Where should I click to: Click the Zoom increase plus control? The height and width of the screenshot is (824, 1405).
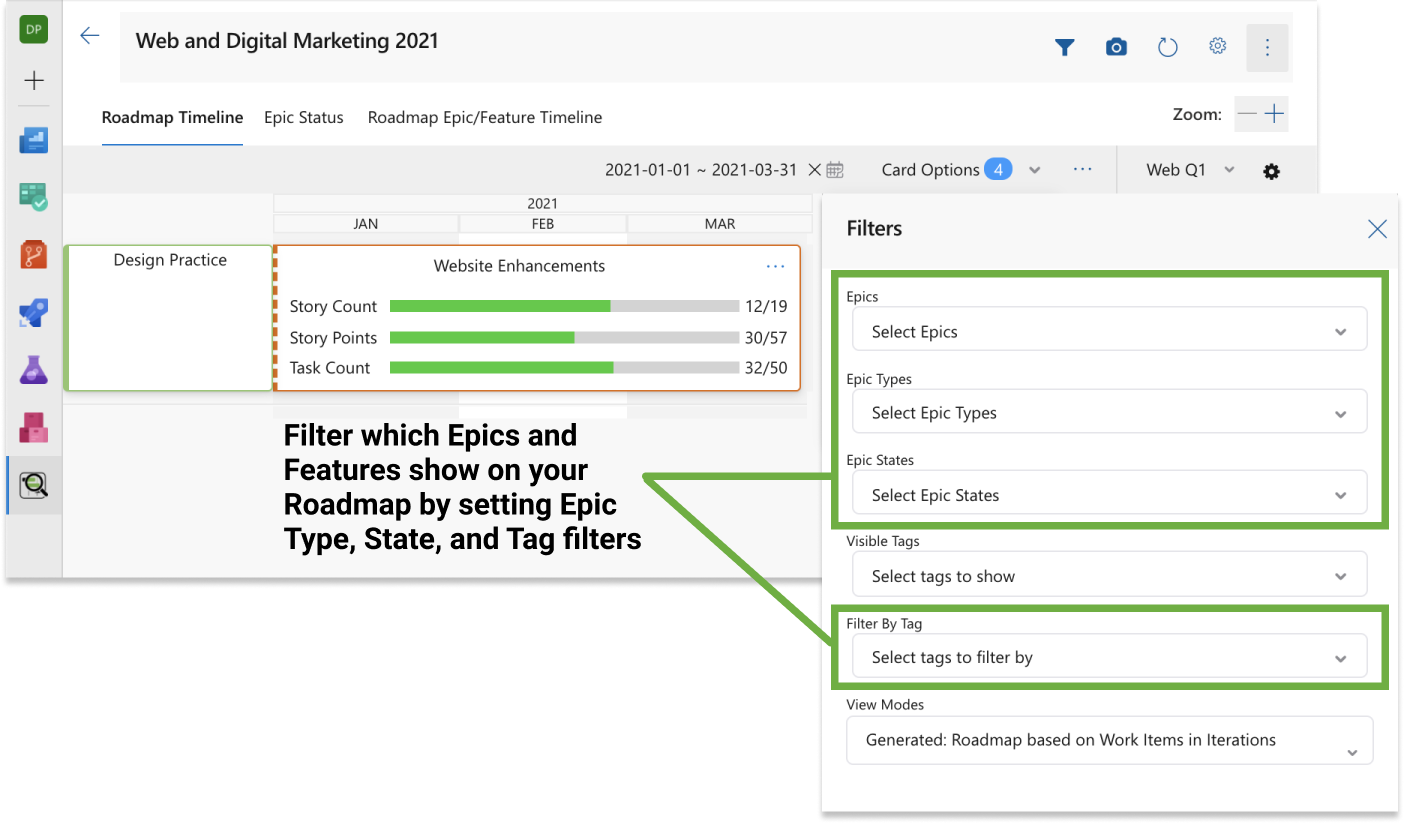click(1274, 114)
